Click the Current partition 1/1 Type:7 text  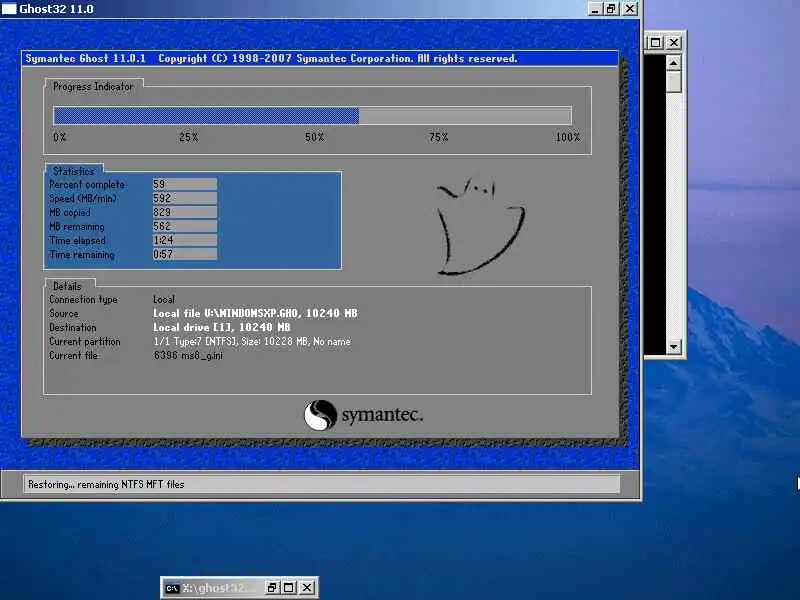pyautogui.click(x=252, y=341)
